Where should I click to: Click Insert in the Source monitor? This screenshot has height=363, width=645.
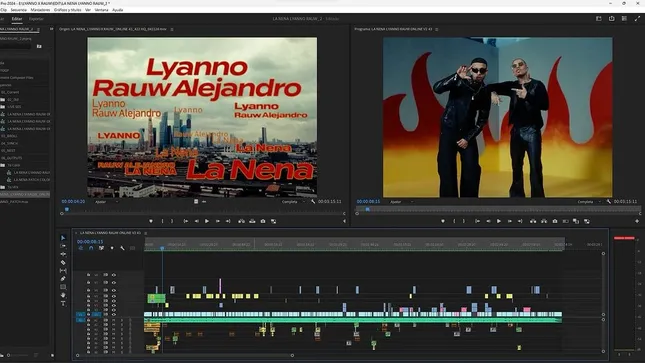click(241, 221)
